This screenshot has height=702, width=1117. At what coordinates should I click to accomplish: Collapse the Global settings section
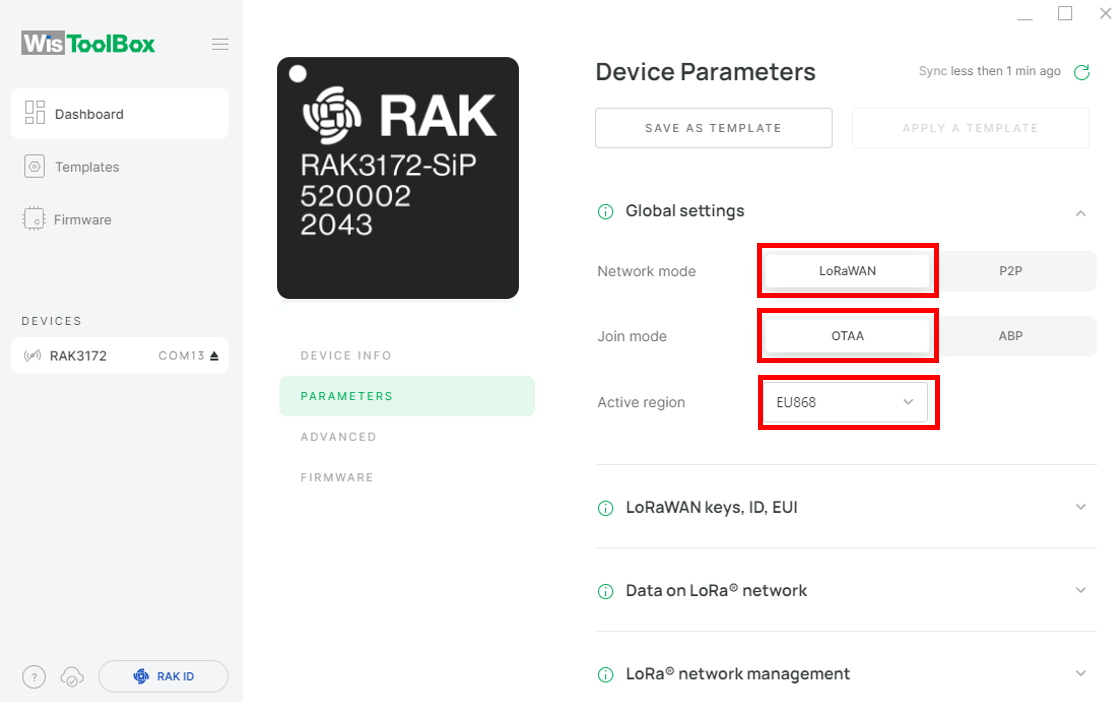pos(1081,213)
